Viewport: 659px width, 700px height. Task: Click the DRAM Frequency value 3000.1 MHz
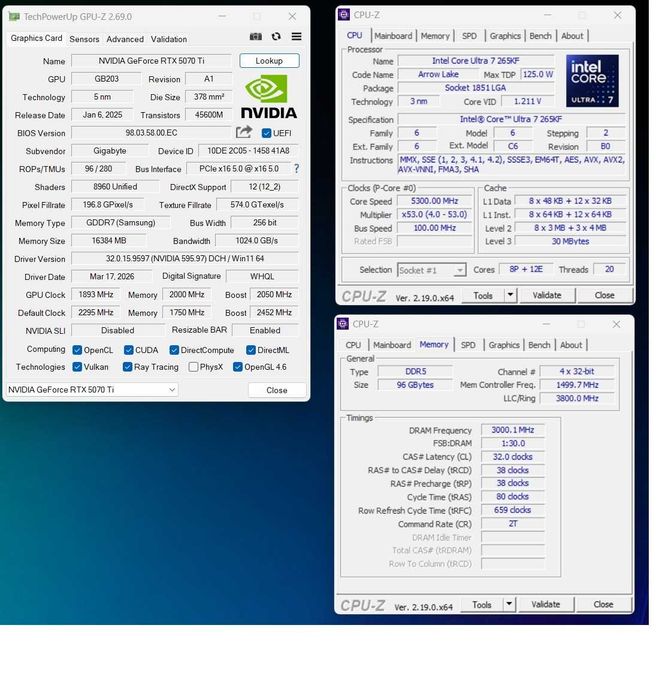point(513,430)
